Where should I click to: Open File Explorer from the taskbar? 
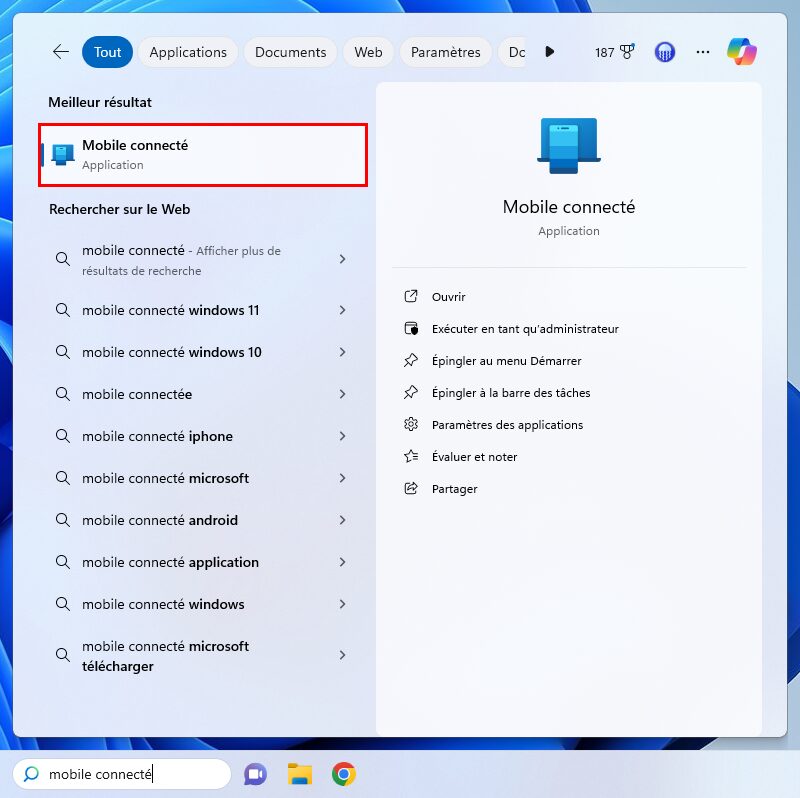[300, 774]
